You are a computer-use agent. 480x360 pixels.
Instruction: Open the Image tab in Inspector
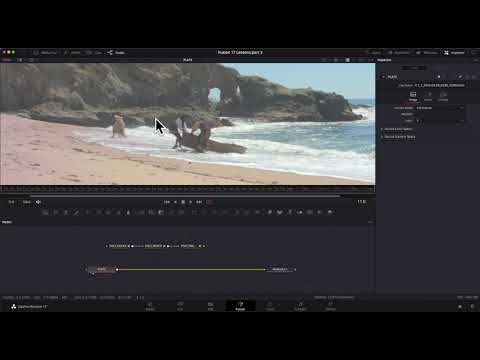[x=413, y=96]
